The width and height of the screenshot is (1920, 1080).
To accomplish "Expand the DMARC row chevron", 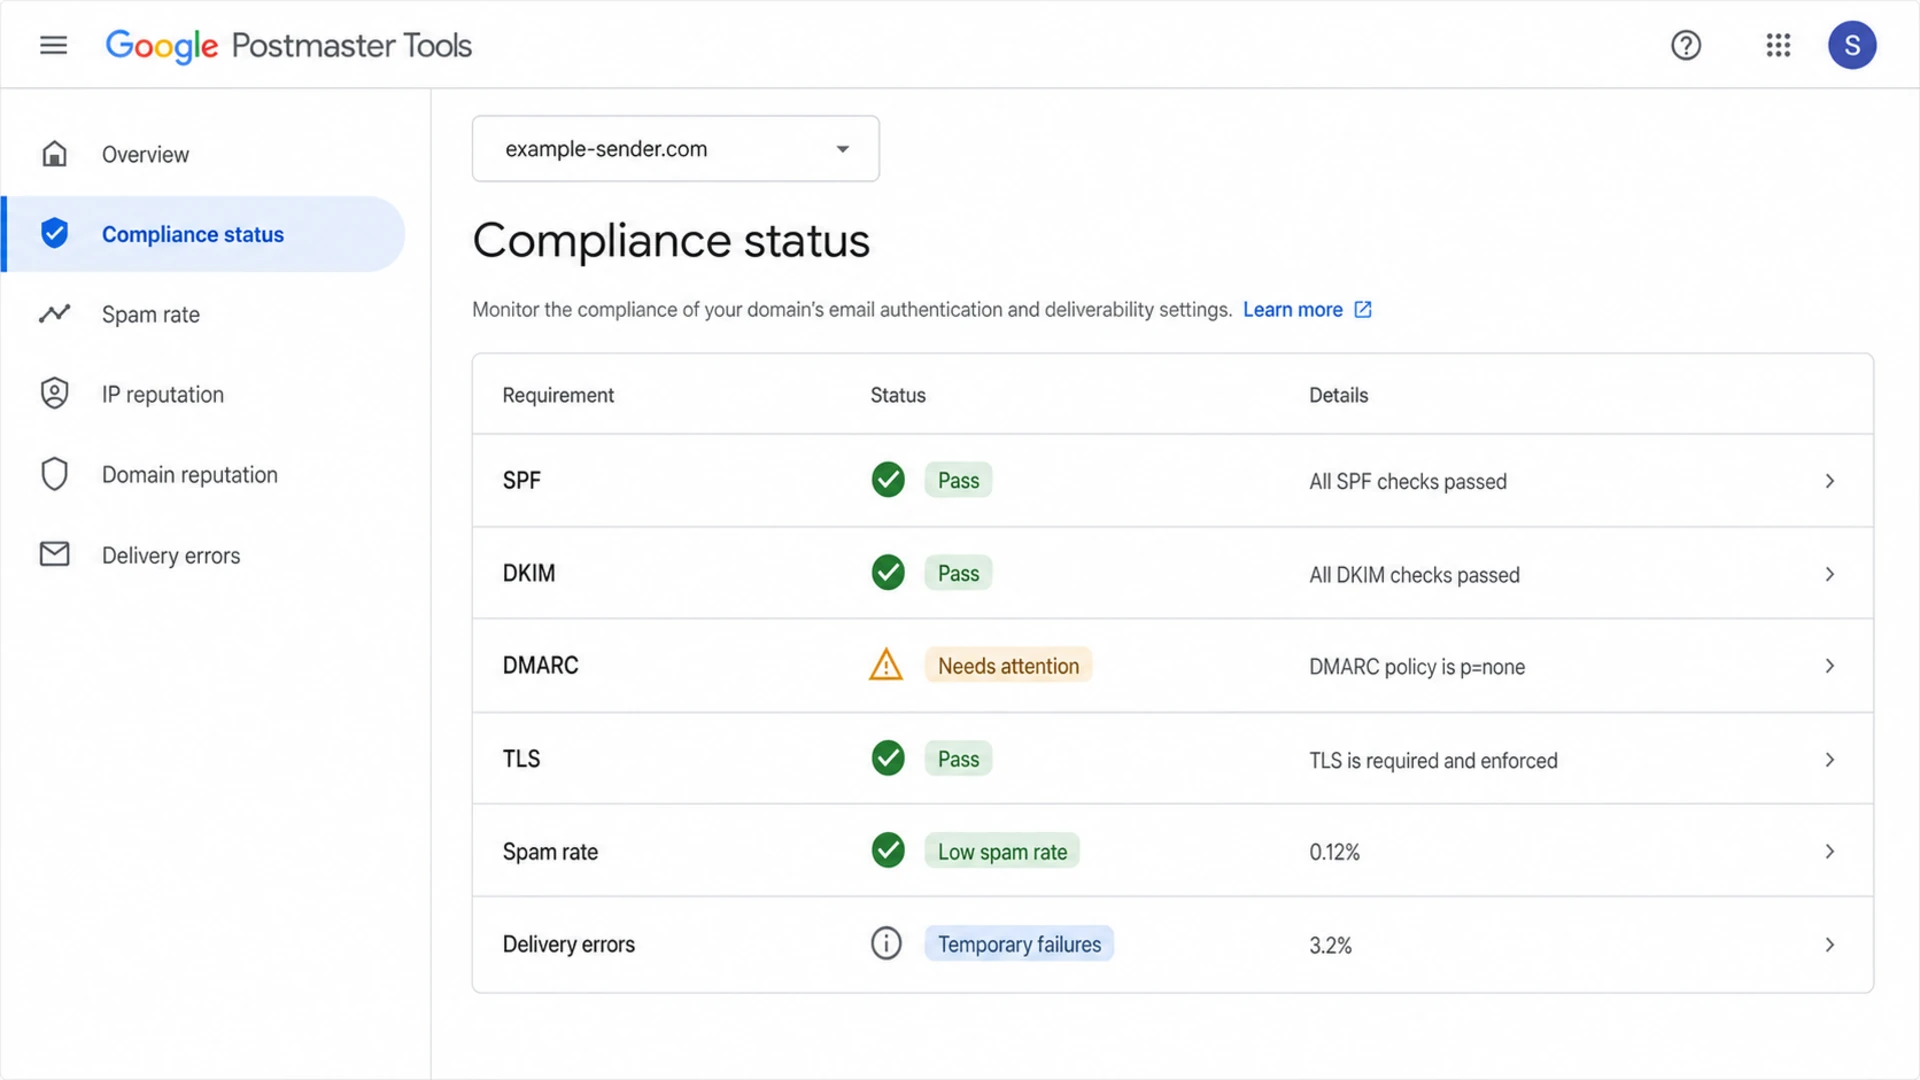I will [1830, 666].
